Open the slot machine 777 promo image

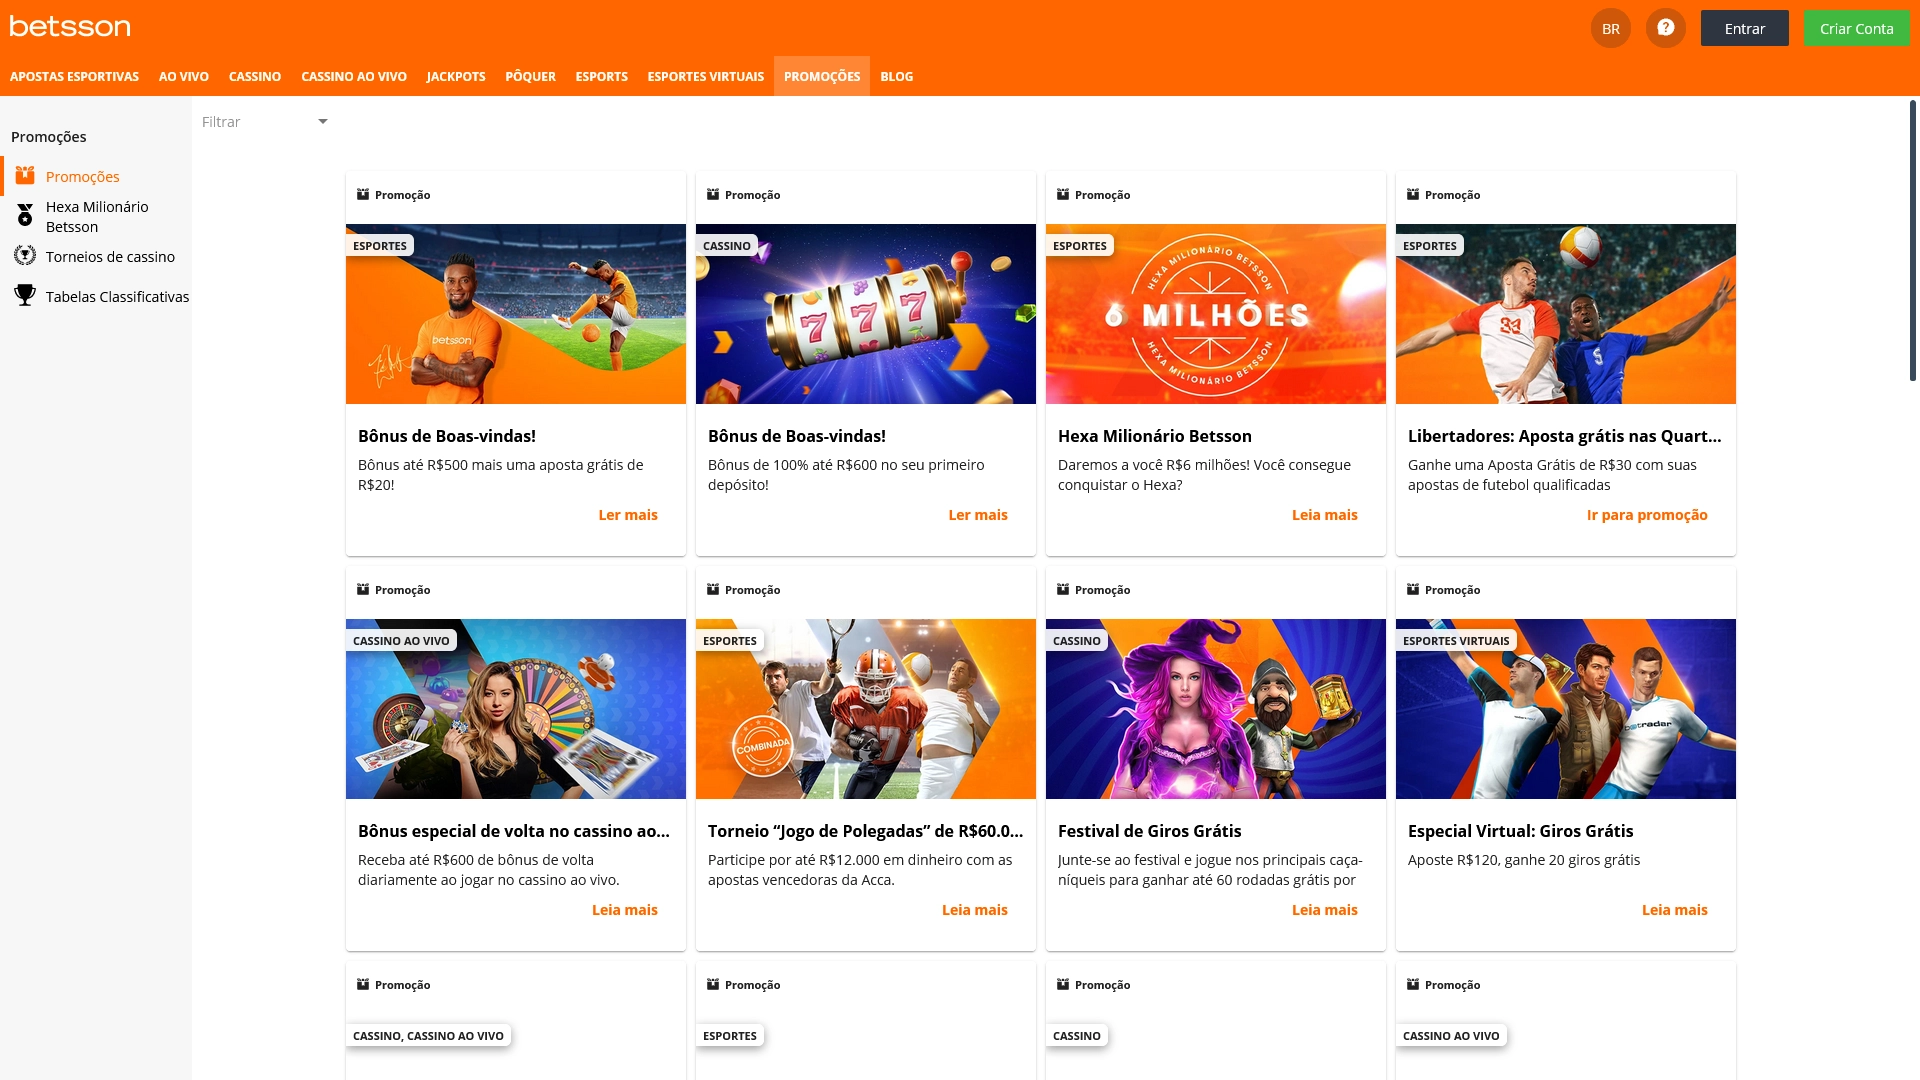[x=866, y=314]
